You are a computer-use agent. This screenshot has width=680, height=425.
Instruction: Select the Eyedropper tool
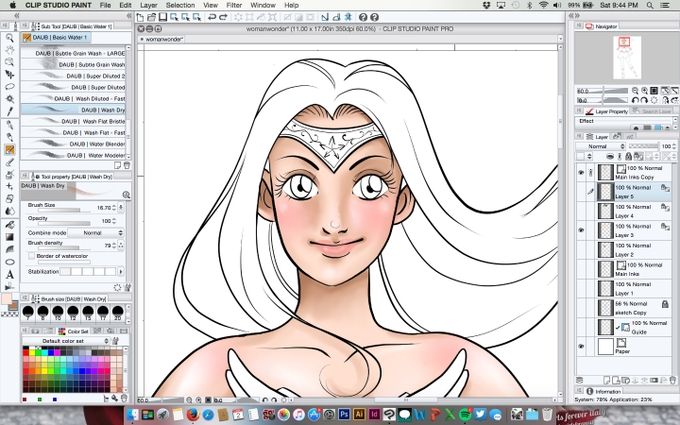point(9,111)
